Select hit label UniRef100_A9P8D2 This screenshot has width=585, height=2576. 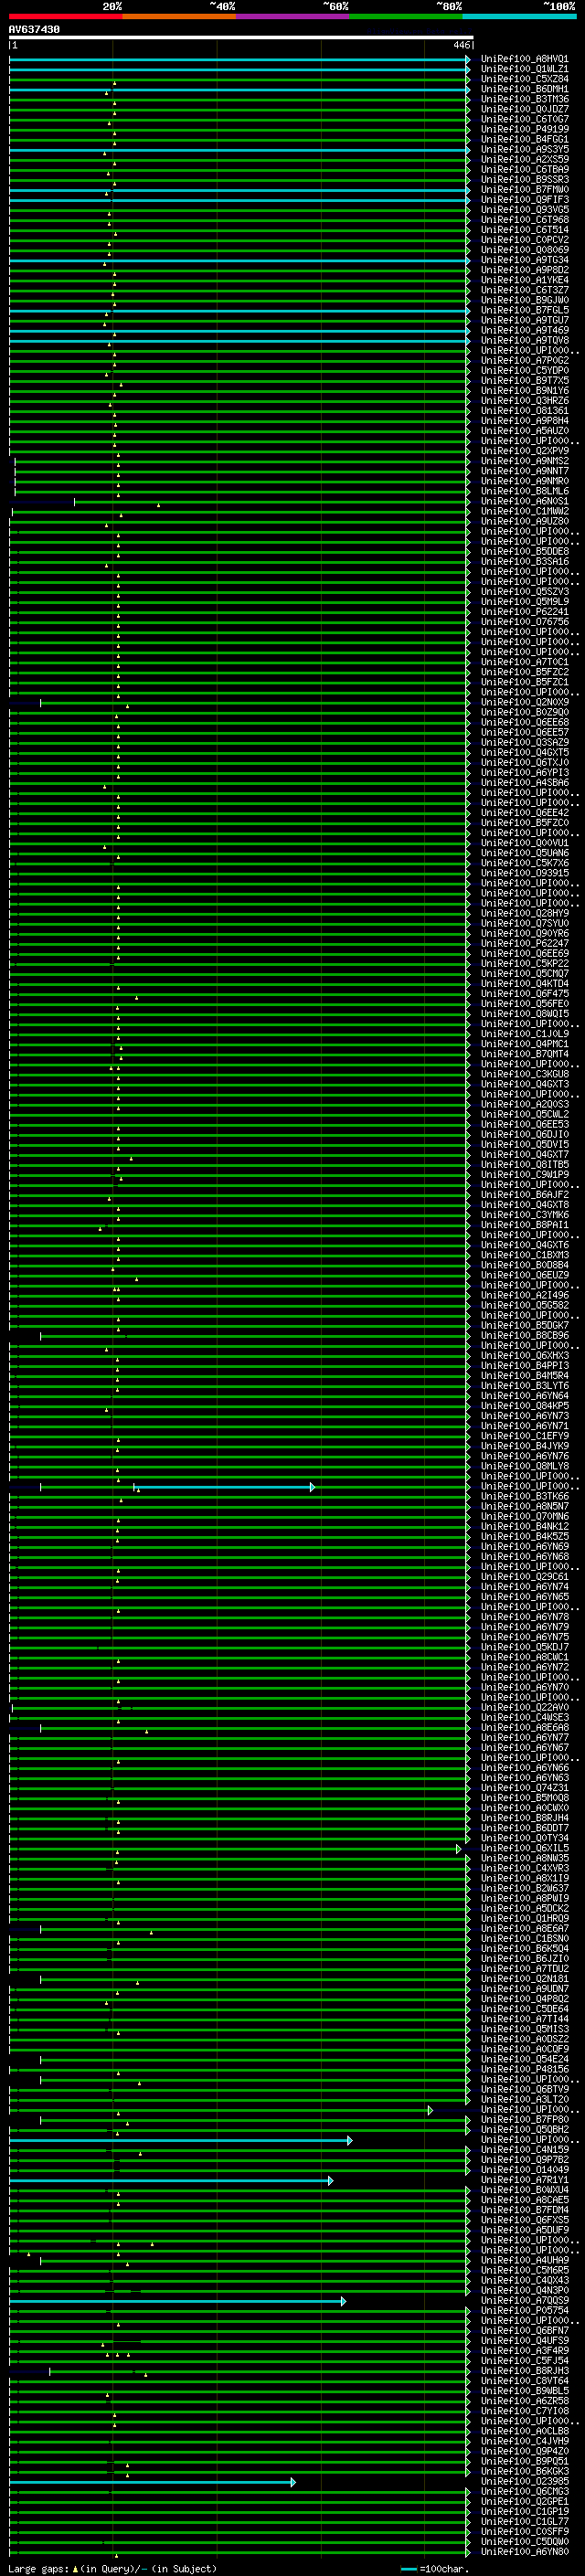coord(524,270)
